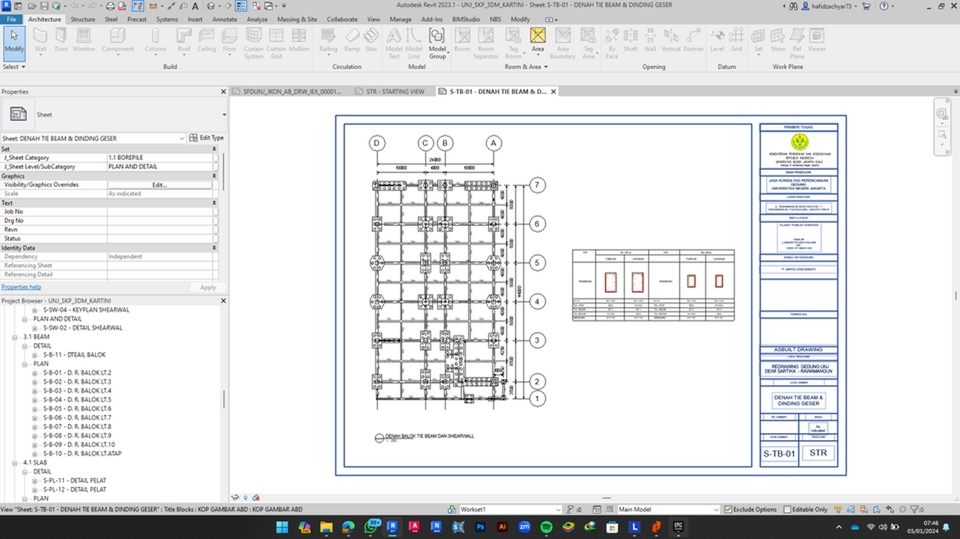Image resolution: width=960 pixels, height=539 pixels.
Task: Switch to the Annotate ribbon tab
Action: (x=224, y=20)
